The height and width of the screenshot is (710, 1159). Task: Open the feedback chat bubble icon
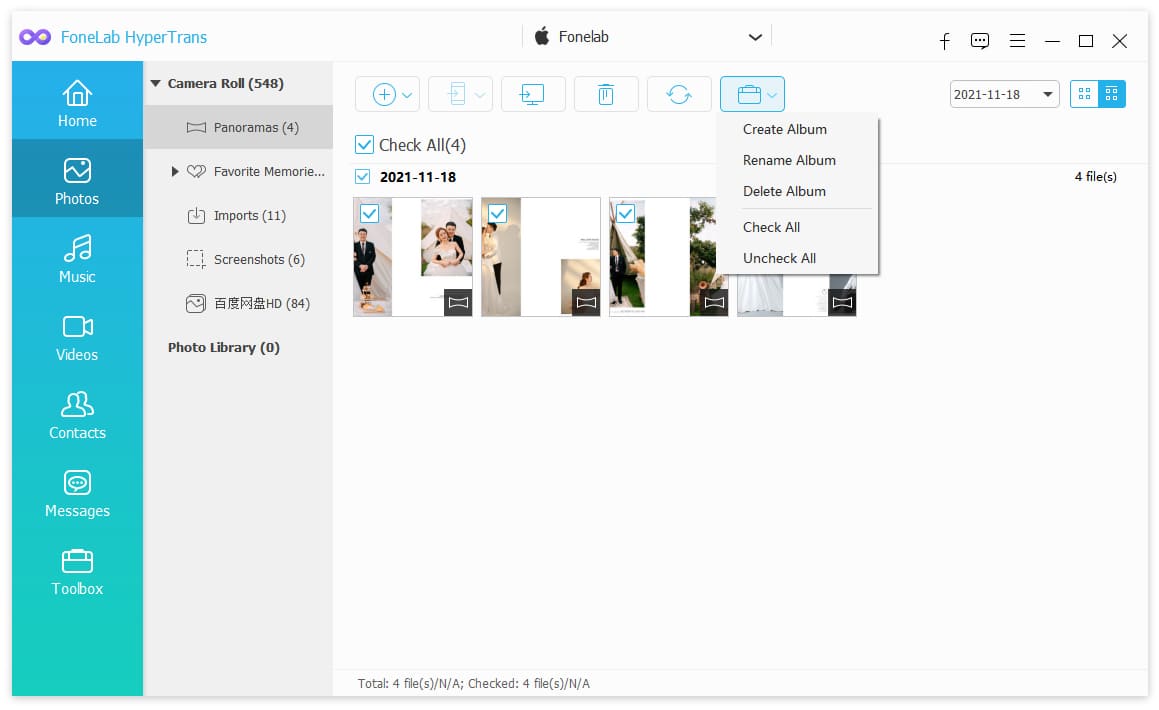(x=979, y=41)
